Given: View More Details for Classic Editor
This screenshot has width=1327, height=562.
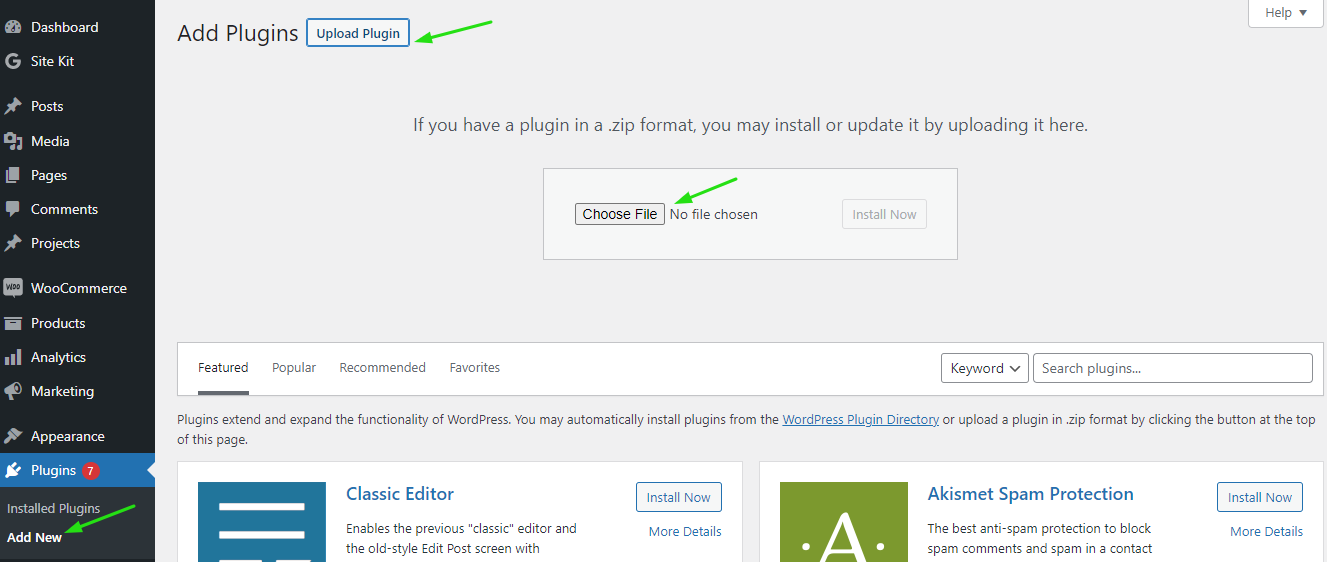Looking at the screenshot, I should [x=685, y=531].
